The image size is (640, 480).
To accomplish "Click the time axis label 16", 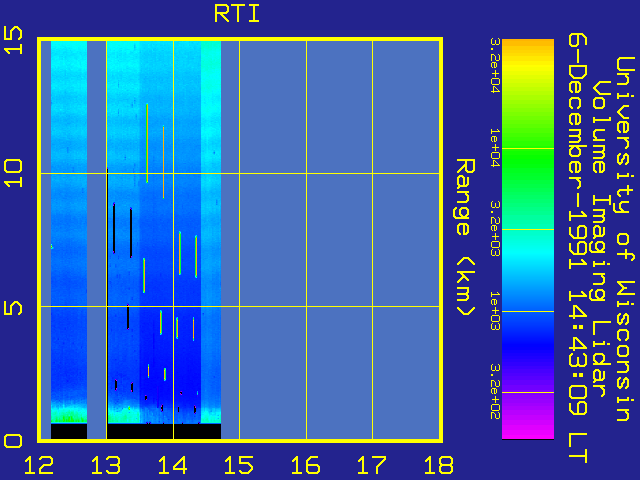I will [x=306, y=465].
